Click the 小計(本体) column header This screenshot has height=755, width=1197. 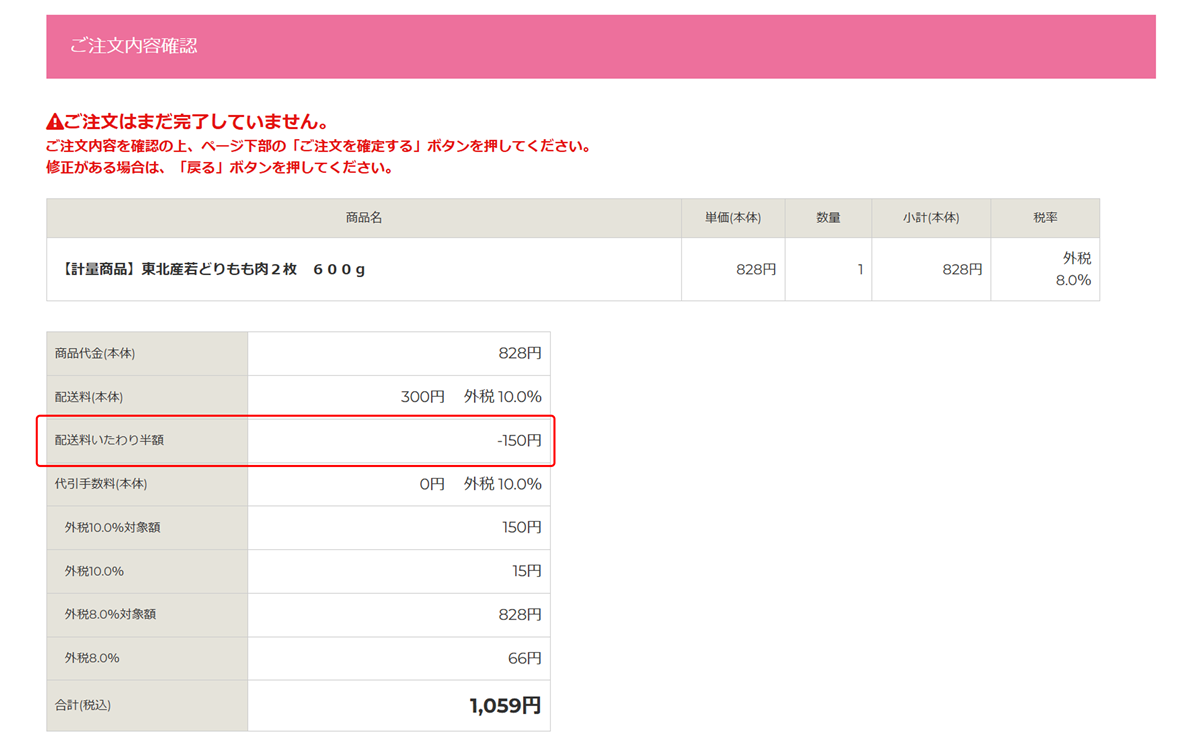pos(931,218)
